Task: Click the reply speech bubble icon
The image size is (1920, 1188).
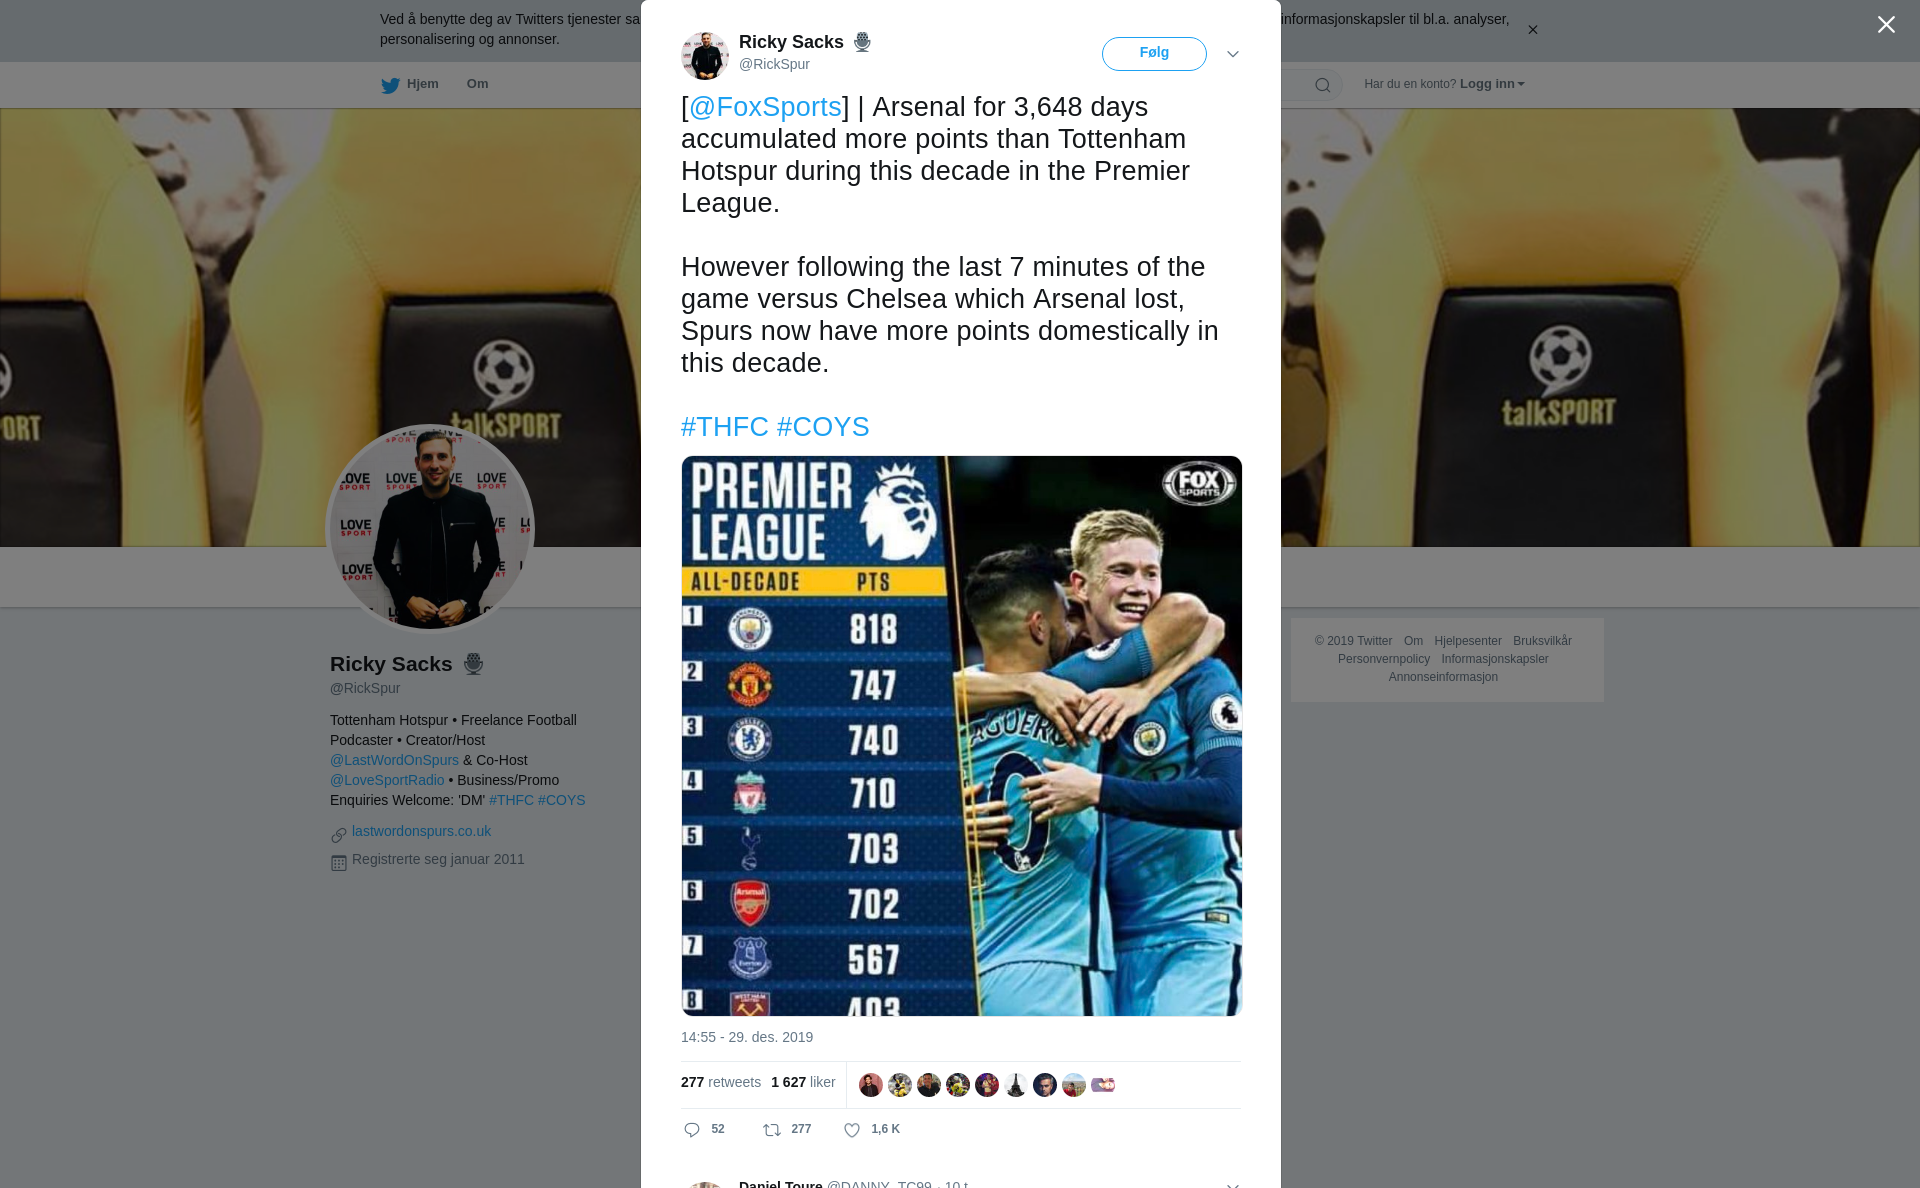Action: [692, 1130]
